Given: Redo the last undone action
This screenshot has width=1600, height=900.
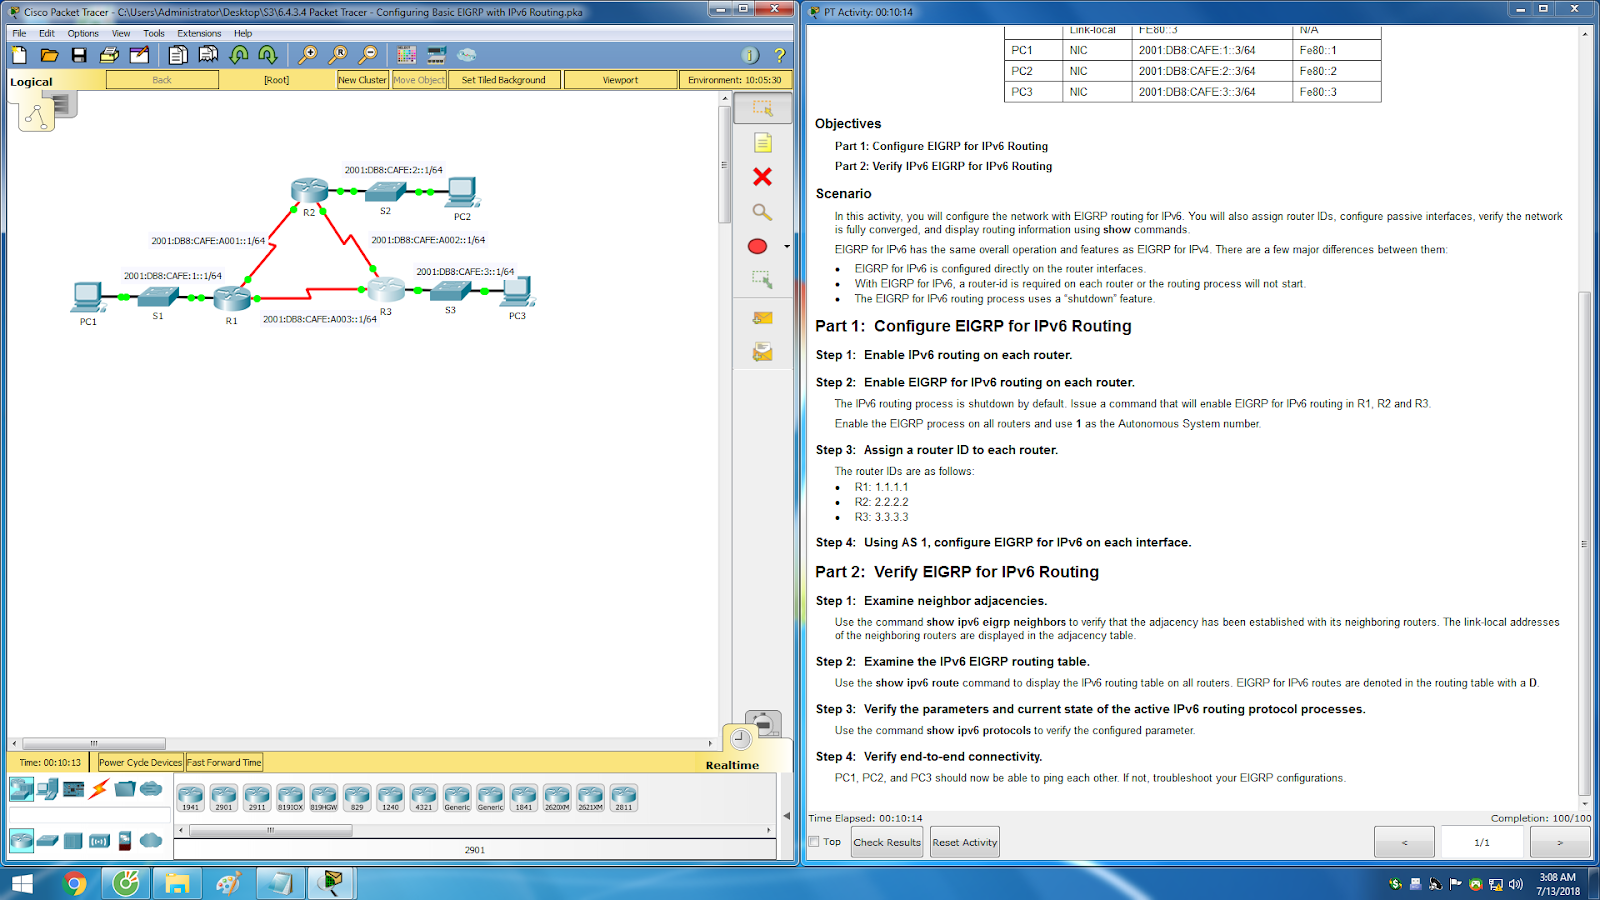Looking at the screenshot, I should (268, 55).
